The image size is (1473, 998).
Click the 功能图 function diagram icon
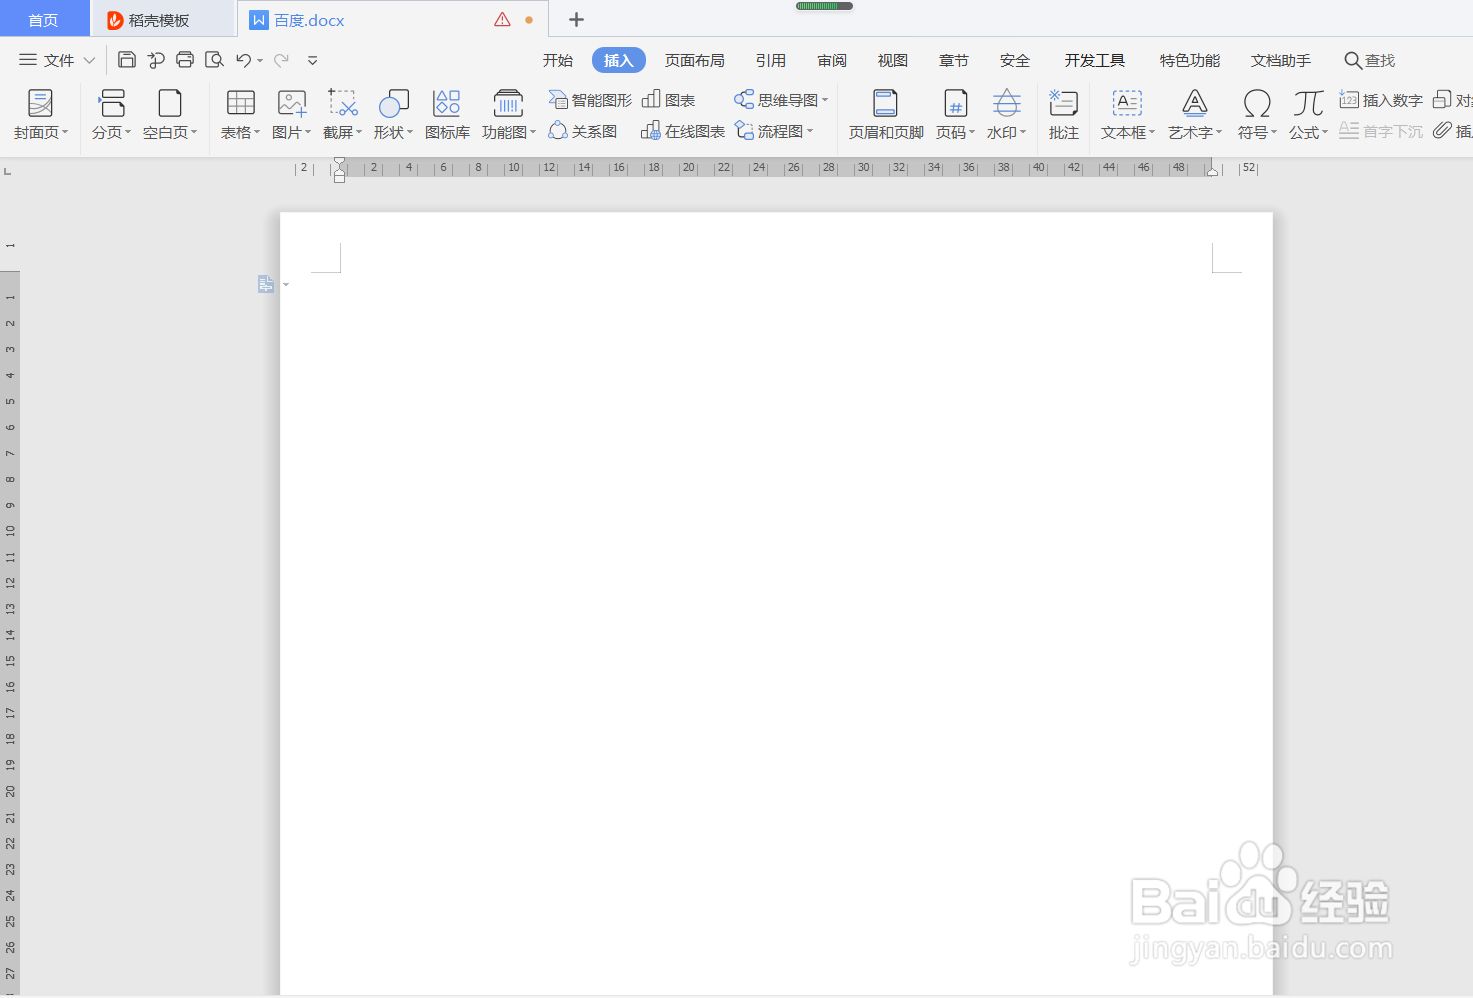tap(509, 103)
